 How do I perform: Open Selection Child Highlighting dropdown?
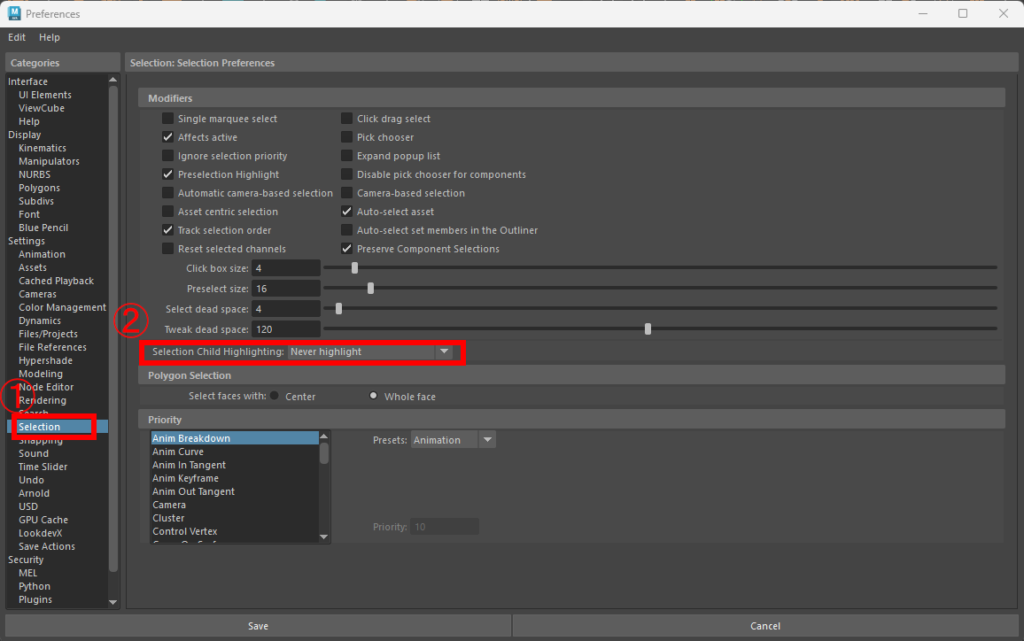370,352
